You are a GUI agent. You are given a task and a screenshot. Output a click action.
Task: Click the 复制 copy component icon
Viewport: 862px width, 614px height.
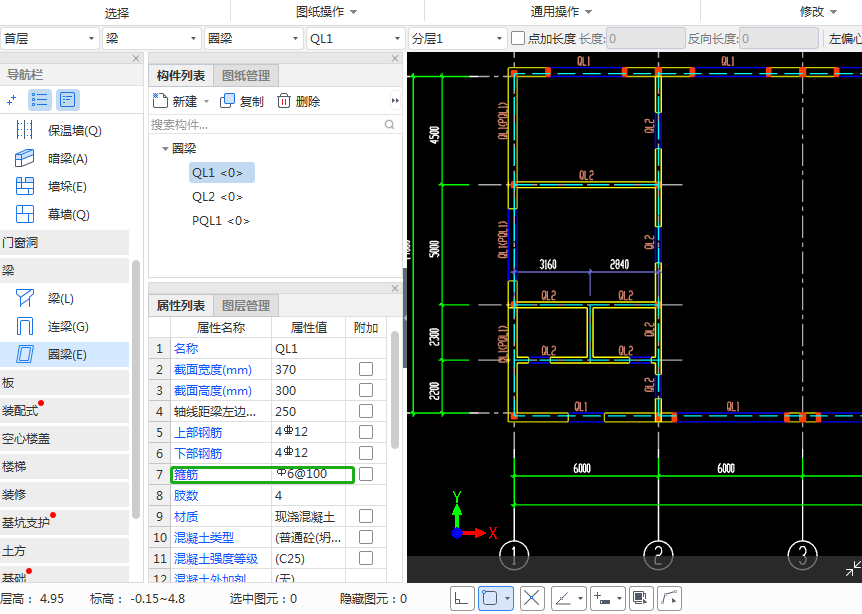coord(227,101)
